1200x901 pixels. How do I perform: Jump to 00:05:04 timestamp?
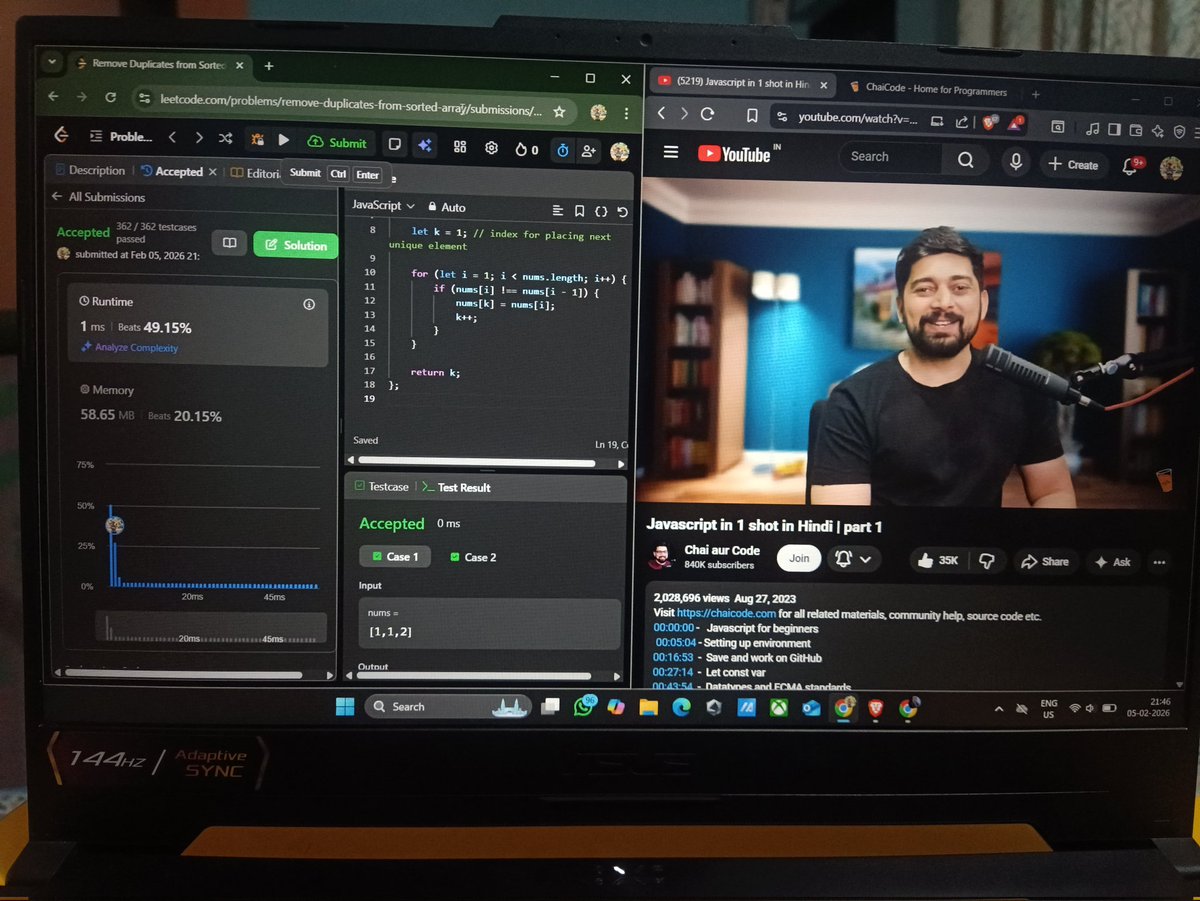[x=675, y=643]
